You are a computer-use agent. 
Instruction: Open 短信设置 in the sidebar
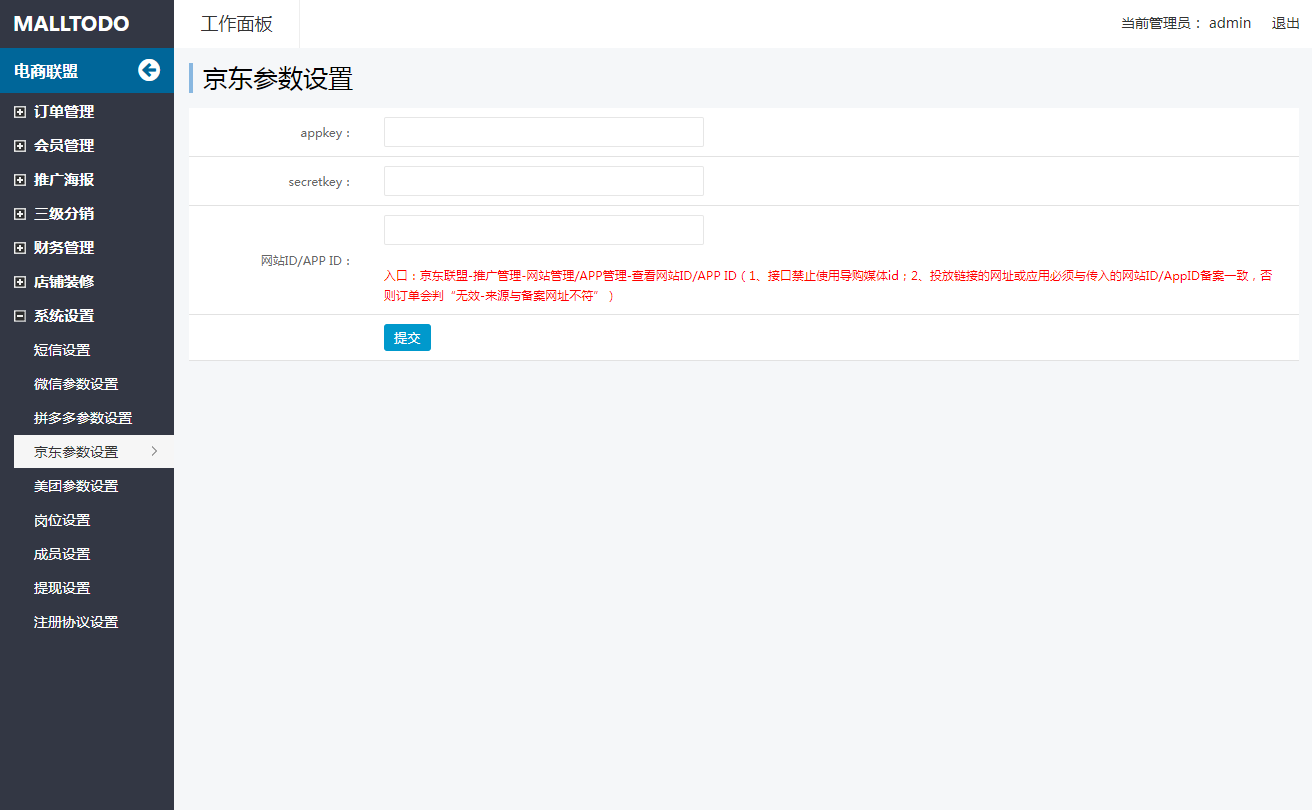[x=62, y=350]
